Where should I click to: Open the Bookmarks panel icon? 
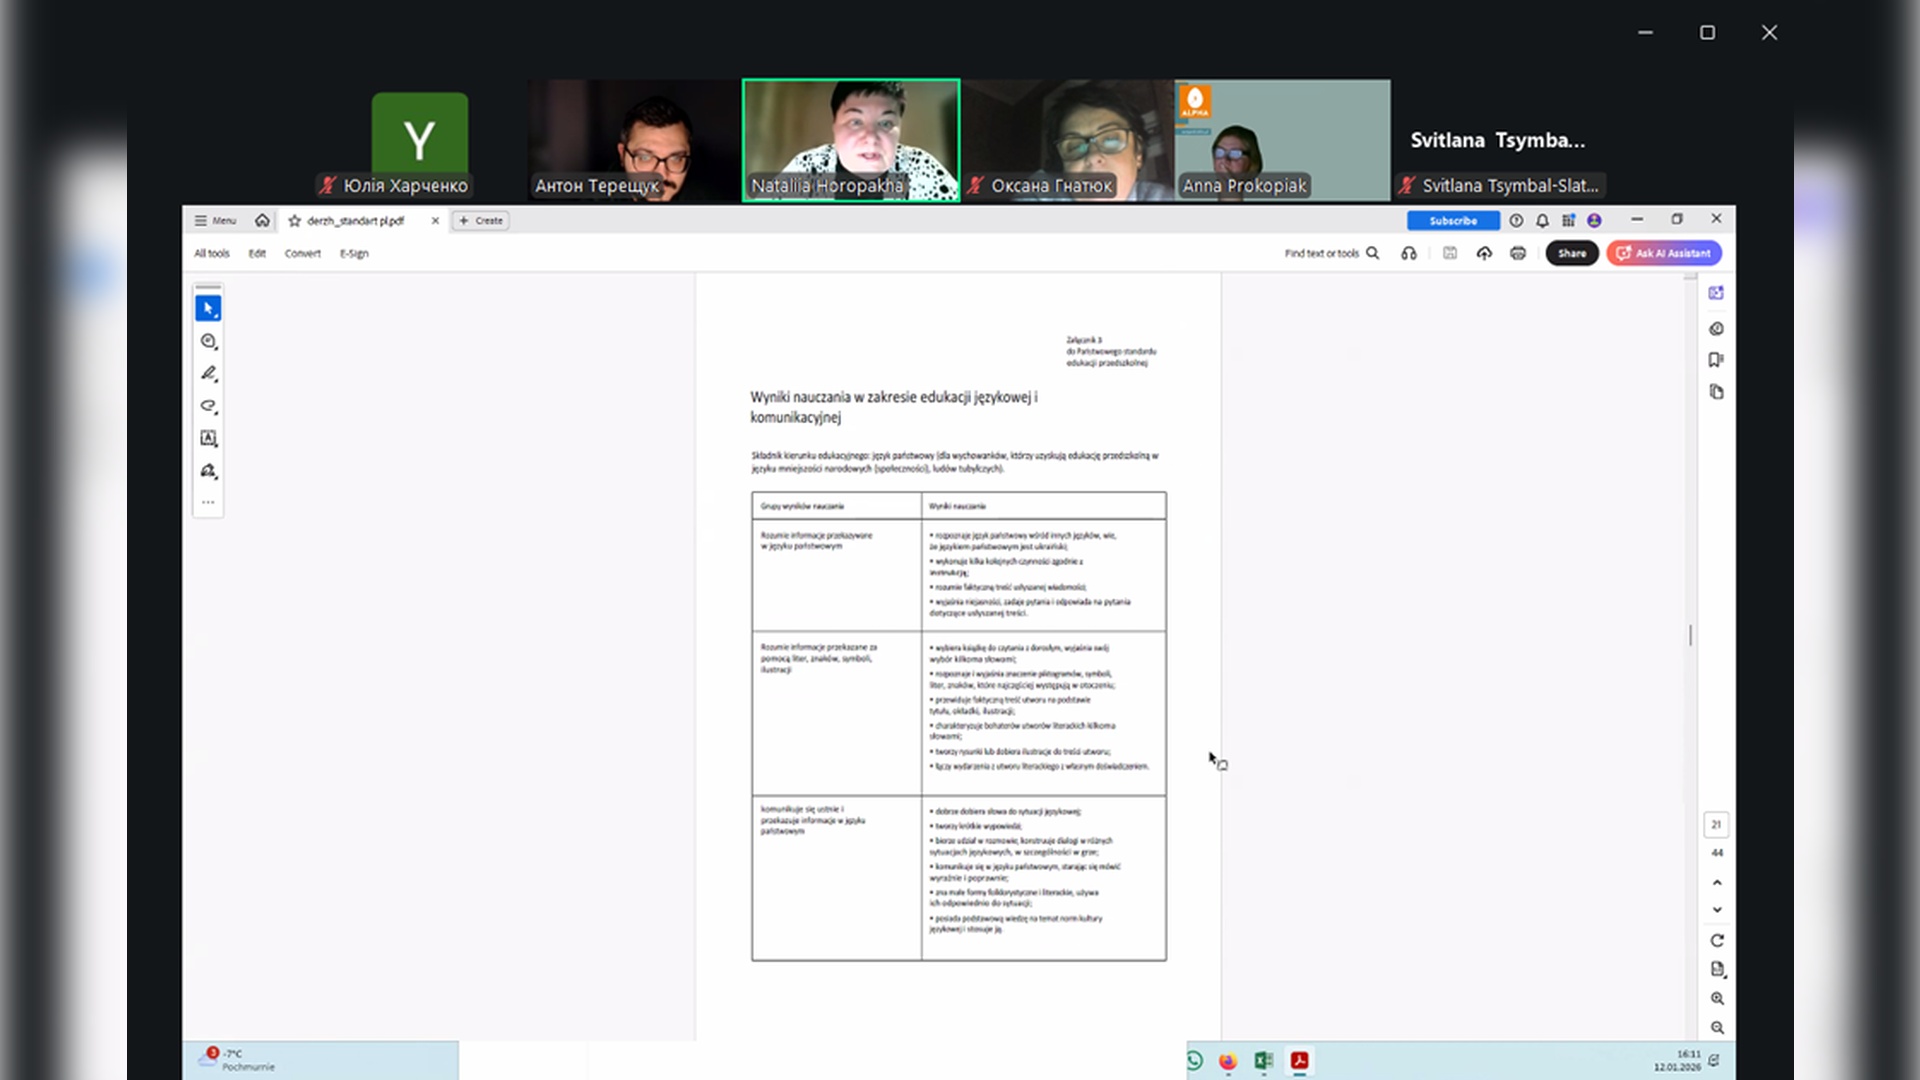click(1716, 360)
